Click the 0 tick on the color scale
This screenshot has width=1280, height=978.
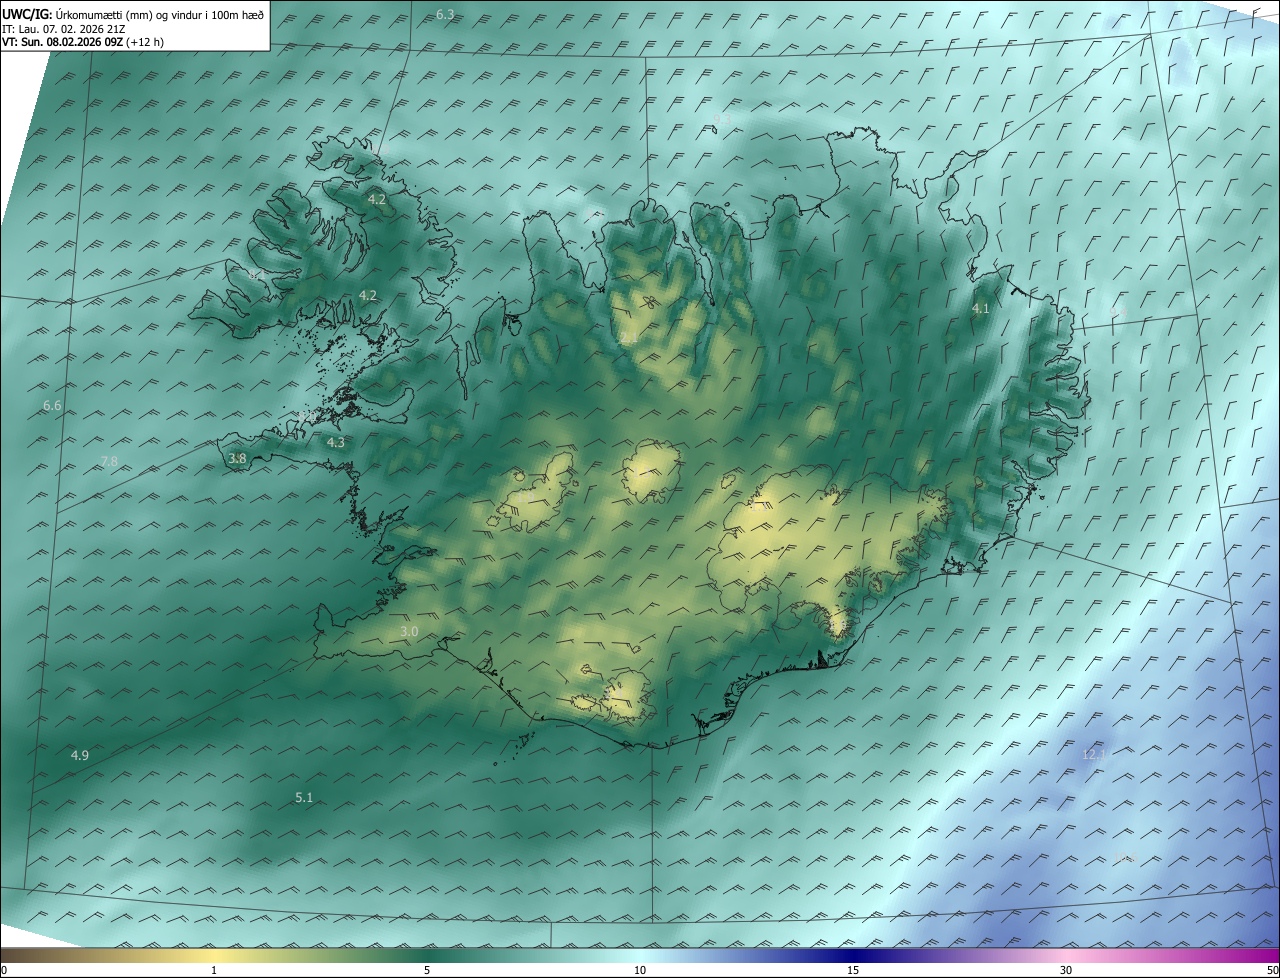pos(4,970)
